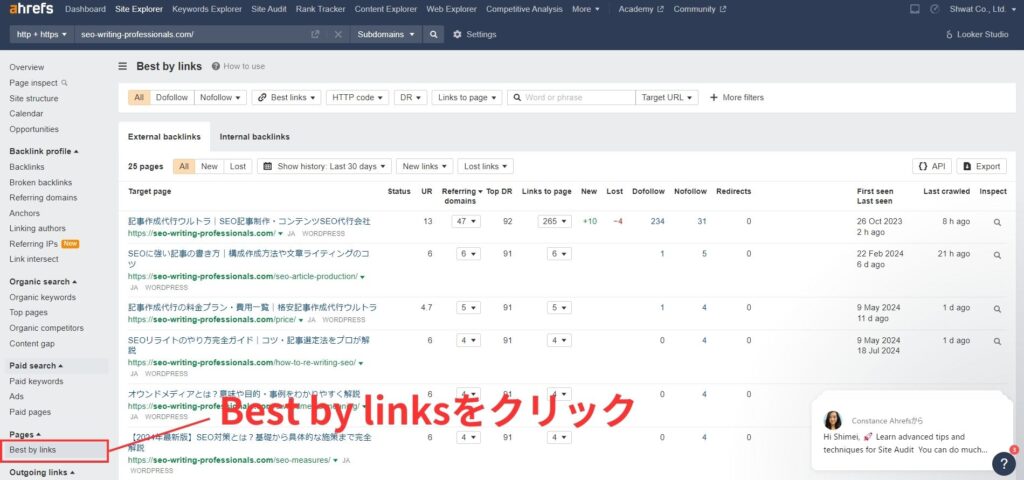Open Overview in the sidebar

[x=27, y=67]
